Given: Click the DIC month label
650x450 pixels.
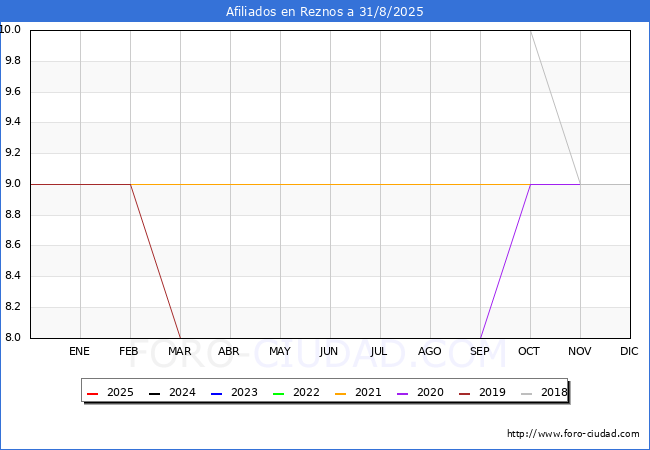Looking at the screenshot, I should (629, 351).
